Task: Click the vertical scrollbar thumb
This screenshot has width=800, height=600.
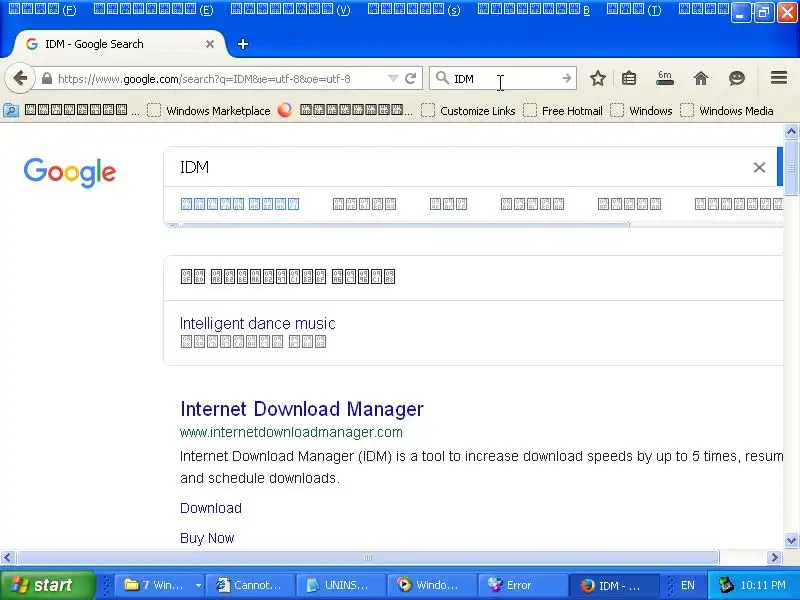Action: (x=791, y=167)
